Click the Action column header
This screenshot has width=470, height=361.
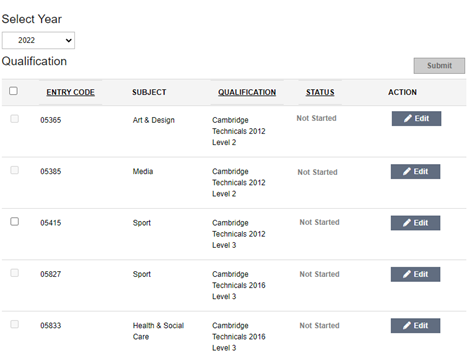[402, 92]
